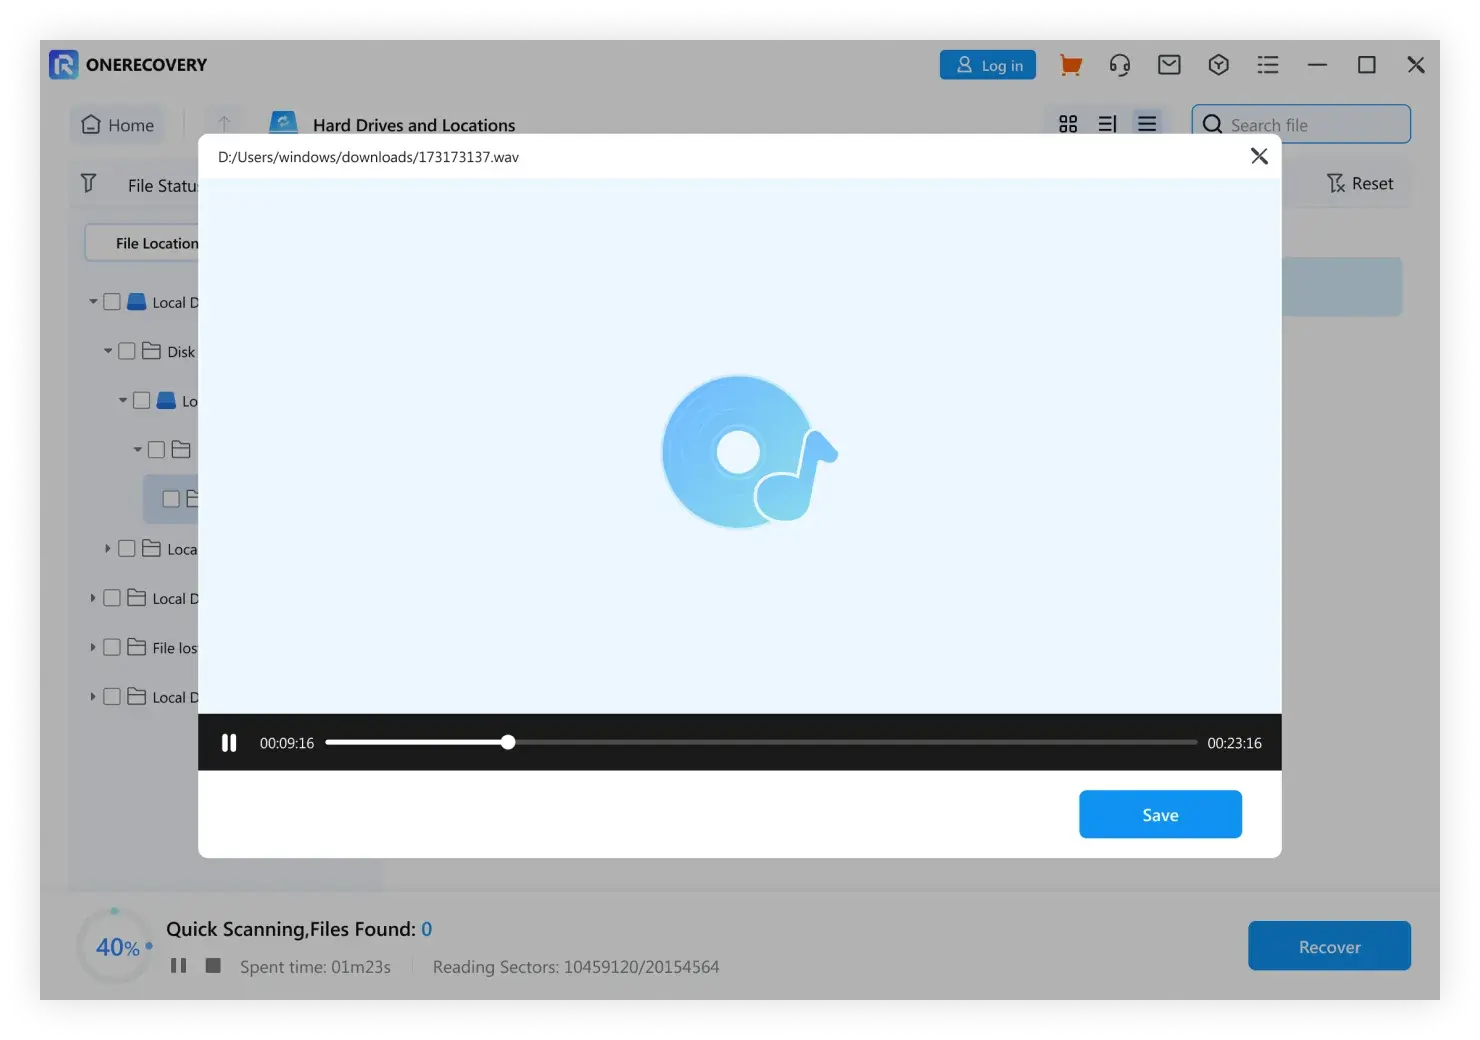This screenshot has height=1040, width=1480.
Task: Click the audio seek bar handle
Action: [x=508, y=742]
